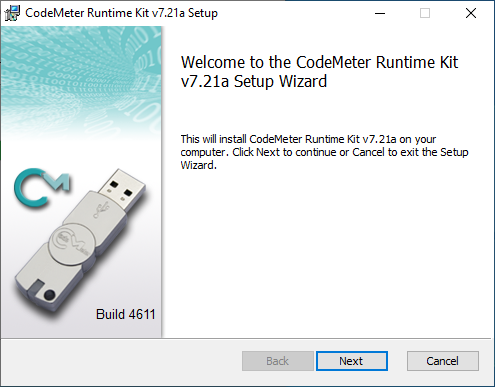Click the window title text CodeMeter Runtime Kit v7.21a Setup
Viewport: 495px width, 387px height.
[x=121, y=13]
